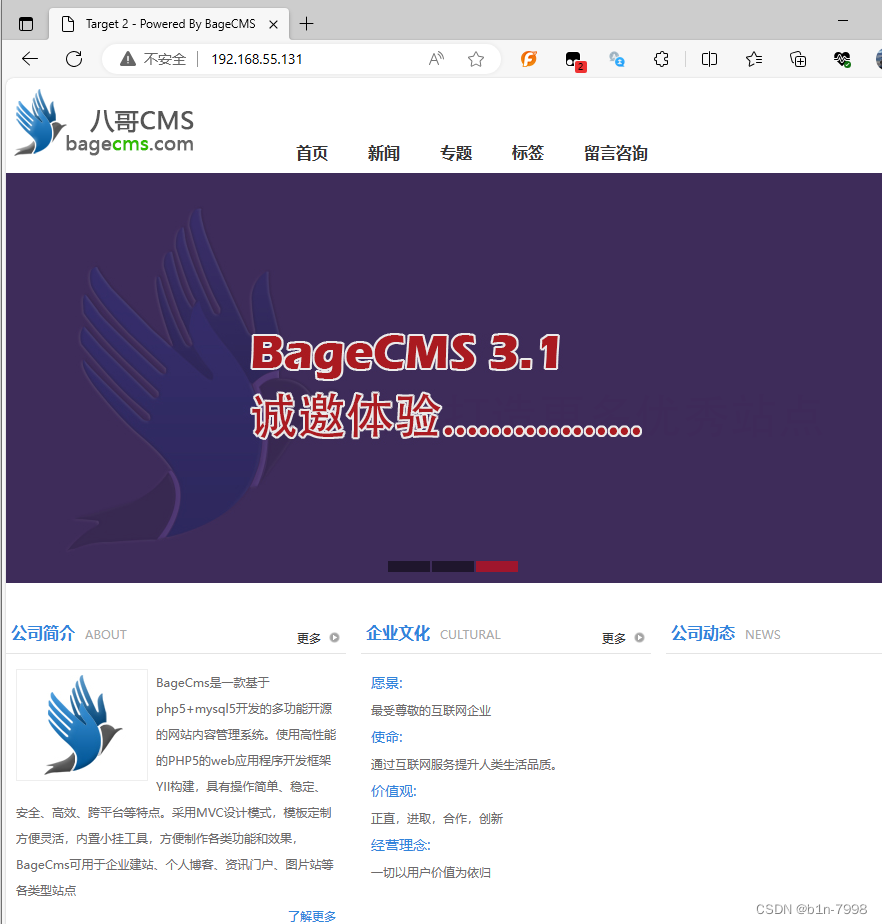
Task: Open the 了解更多 link
Action: click(x=312, y=916)
